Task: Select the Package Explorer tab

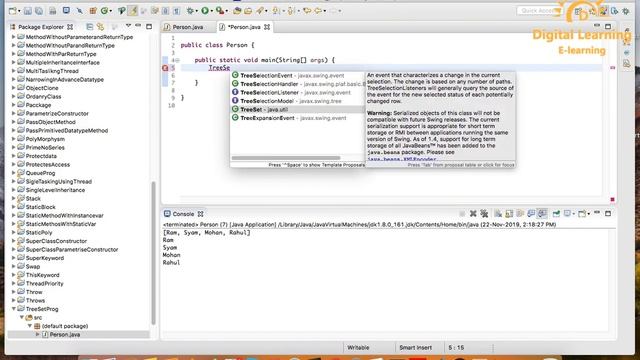Action: coord(41,27)
